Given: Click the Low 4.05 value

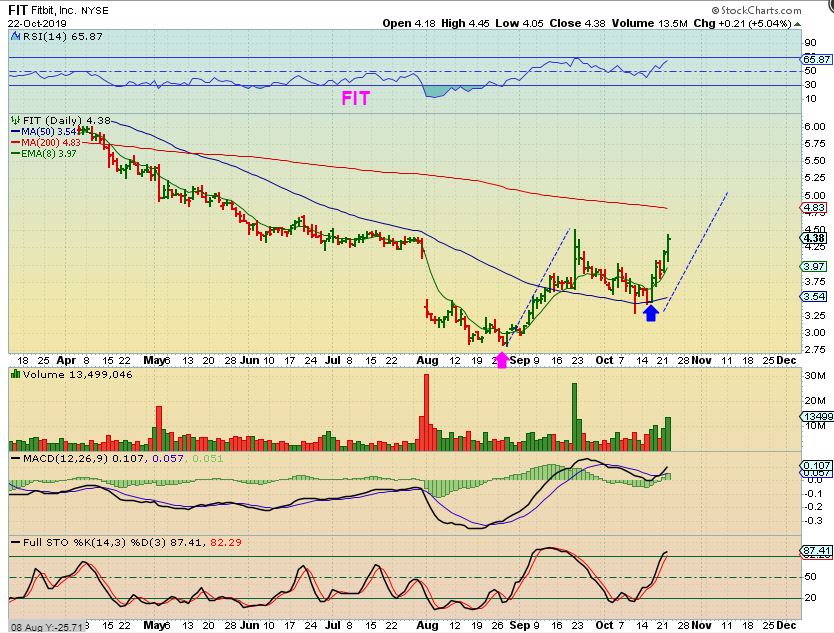Looking at the screenshot, I should (519, 23).
